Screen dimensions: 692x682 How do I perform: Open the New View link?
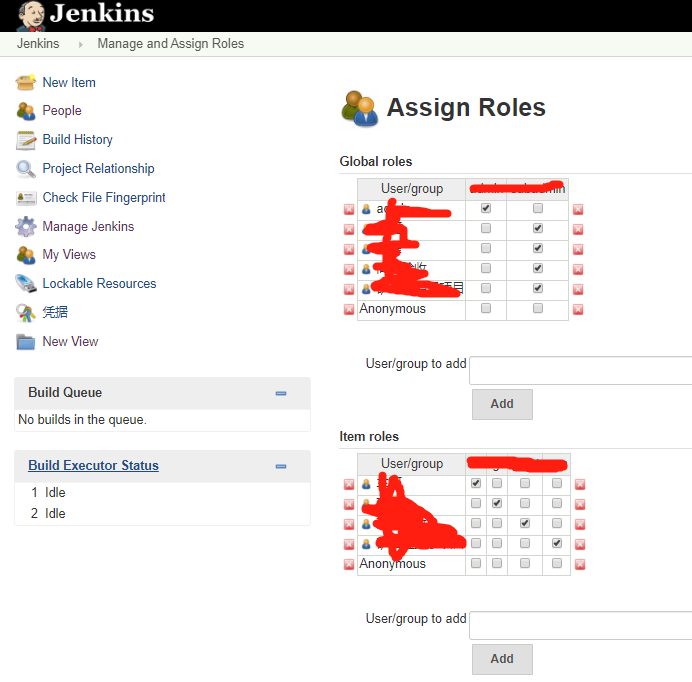[x=70, y=342]
